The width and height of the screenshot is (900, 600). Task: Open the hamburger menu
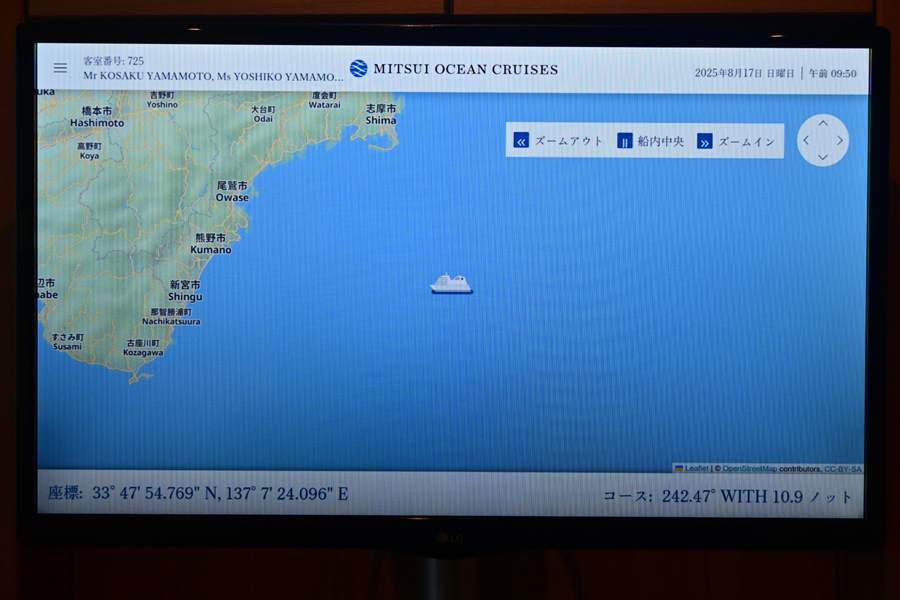[60, 68]
